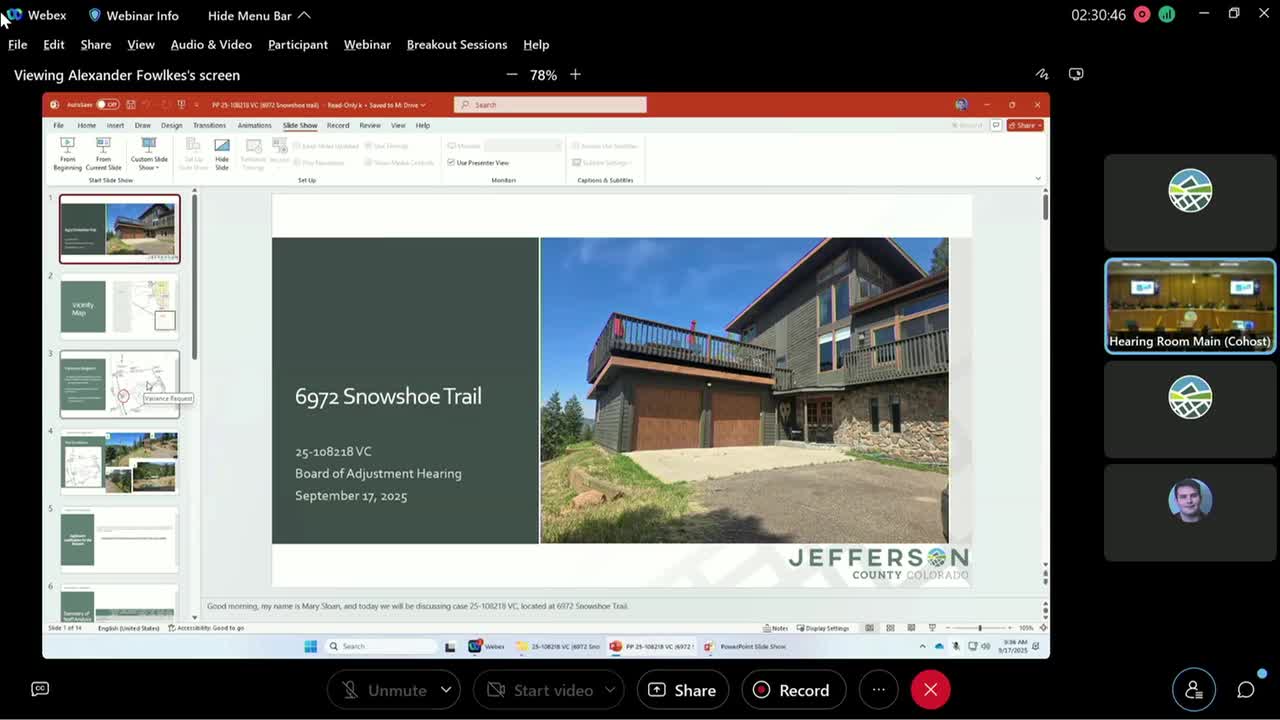This screenshot has height=720, width=1280.
Task: Select Hearing Room Main video thumbnail
Action: (x=1189, y=306)
